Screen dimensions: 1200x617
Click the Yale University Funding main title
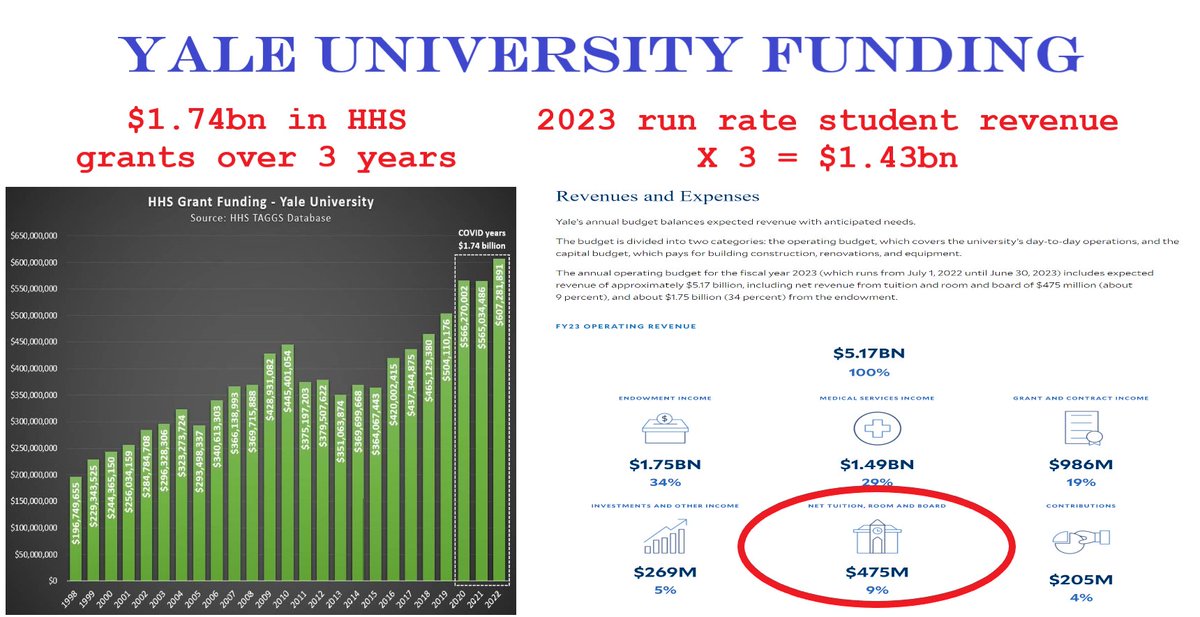coord(600,55)
